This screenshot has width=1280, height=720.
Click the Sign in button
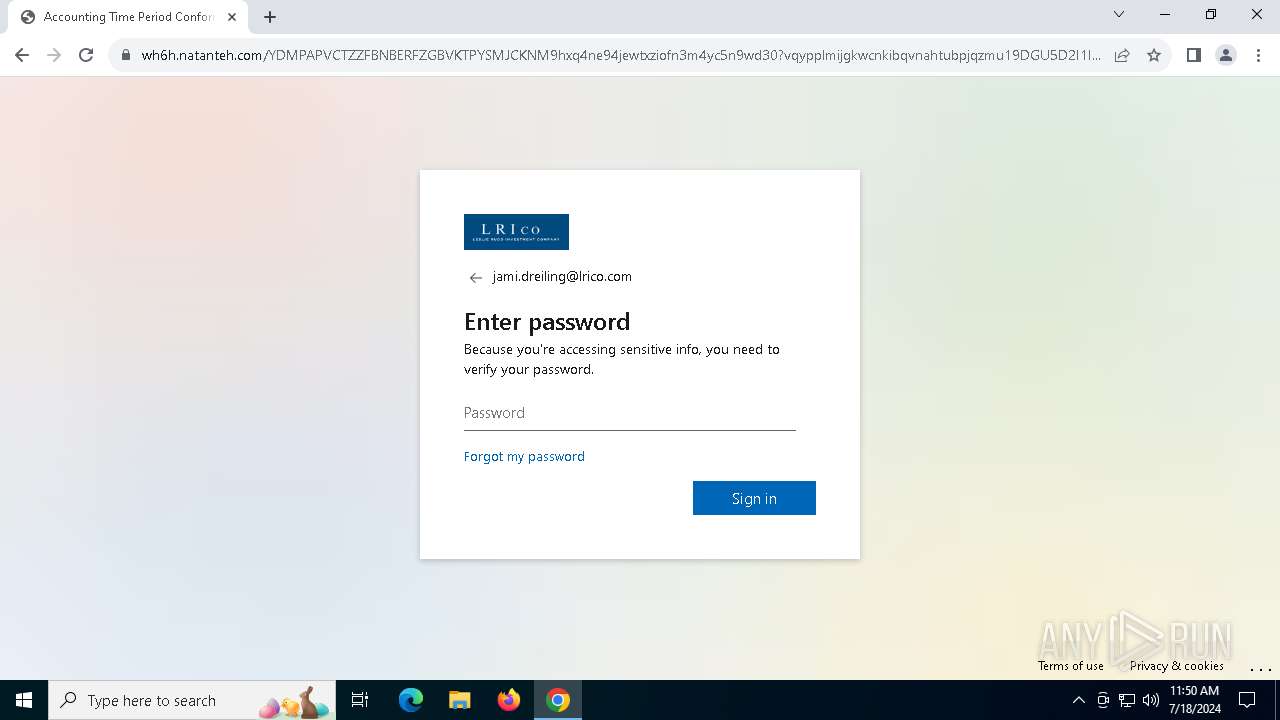point(754,498)
